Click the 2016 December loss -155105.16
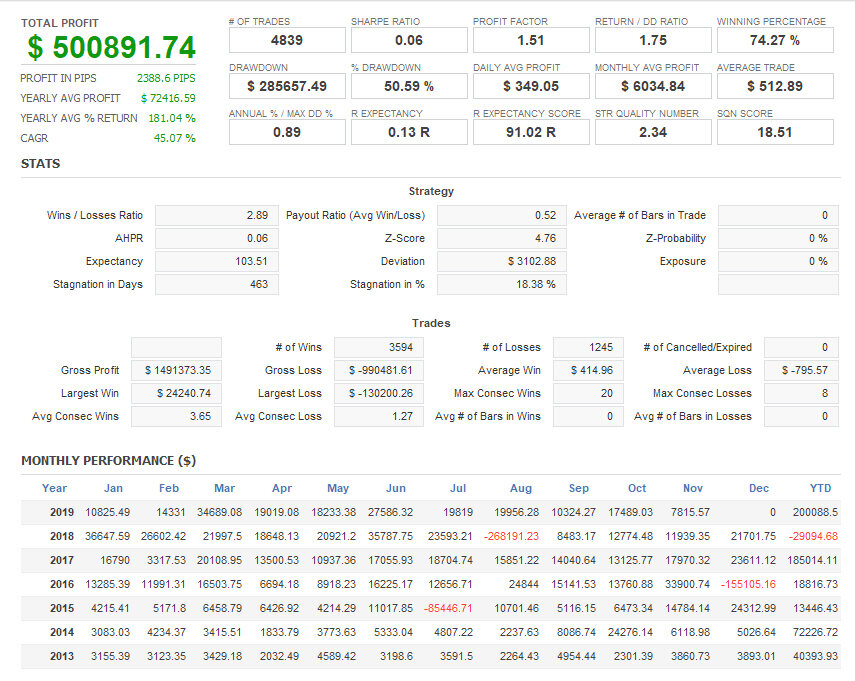Screen dimensions: 855x681 click(748, 584)
